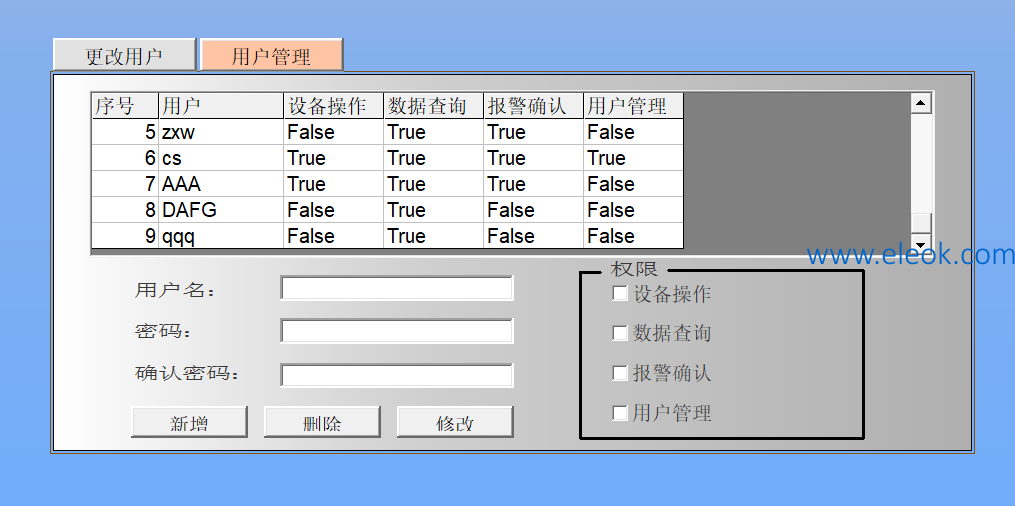This screenshot has width=1015, height=506.
Task: Click row number 9 cell
Action: point(125,236)
